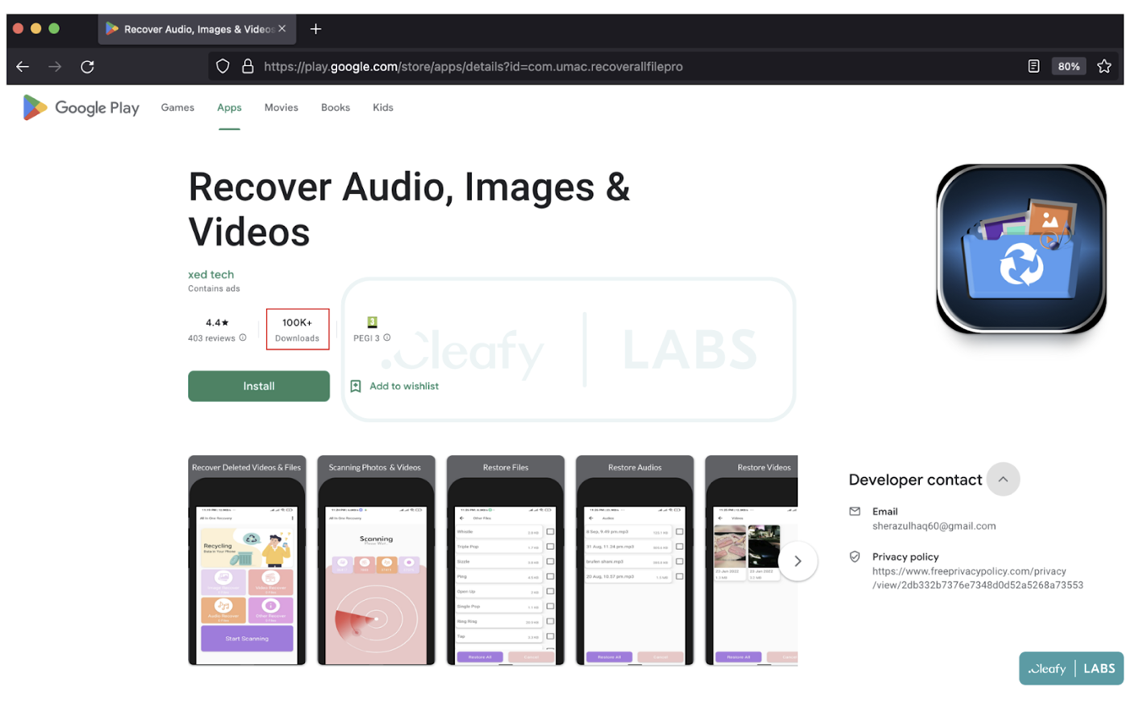
Task: Click the padlock site security icon
Action: tap(248, 66)
